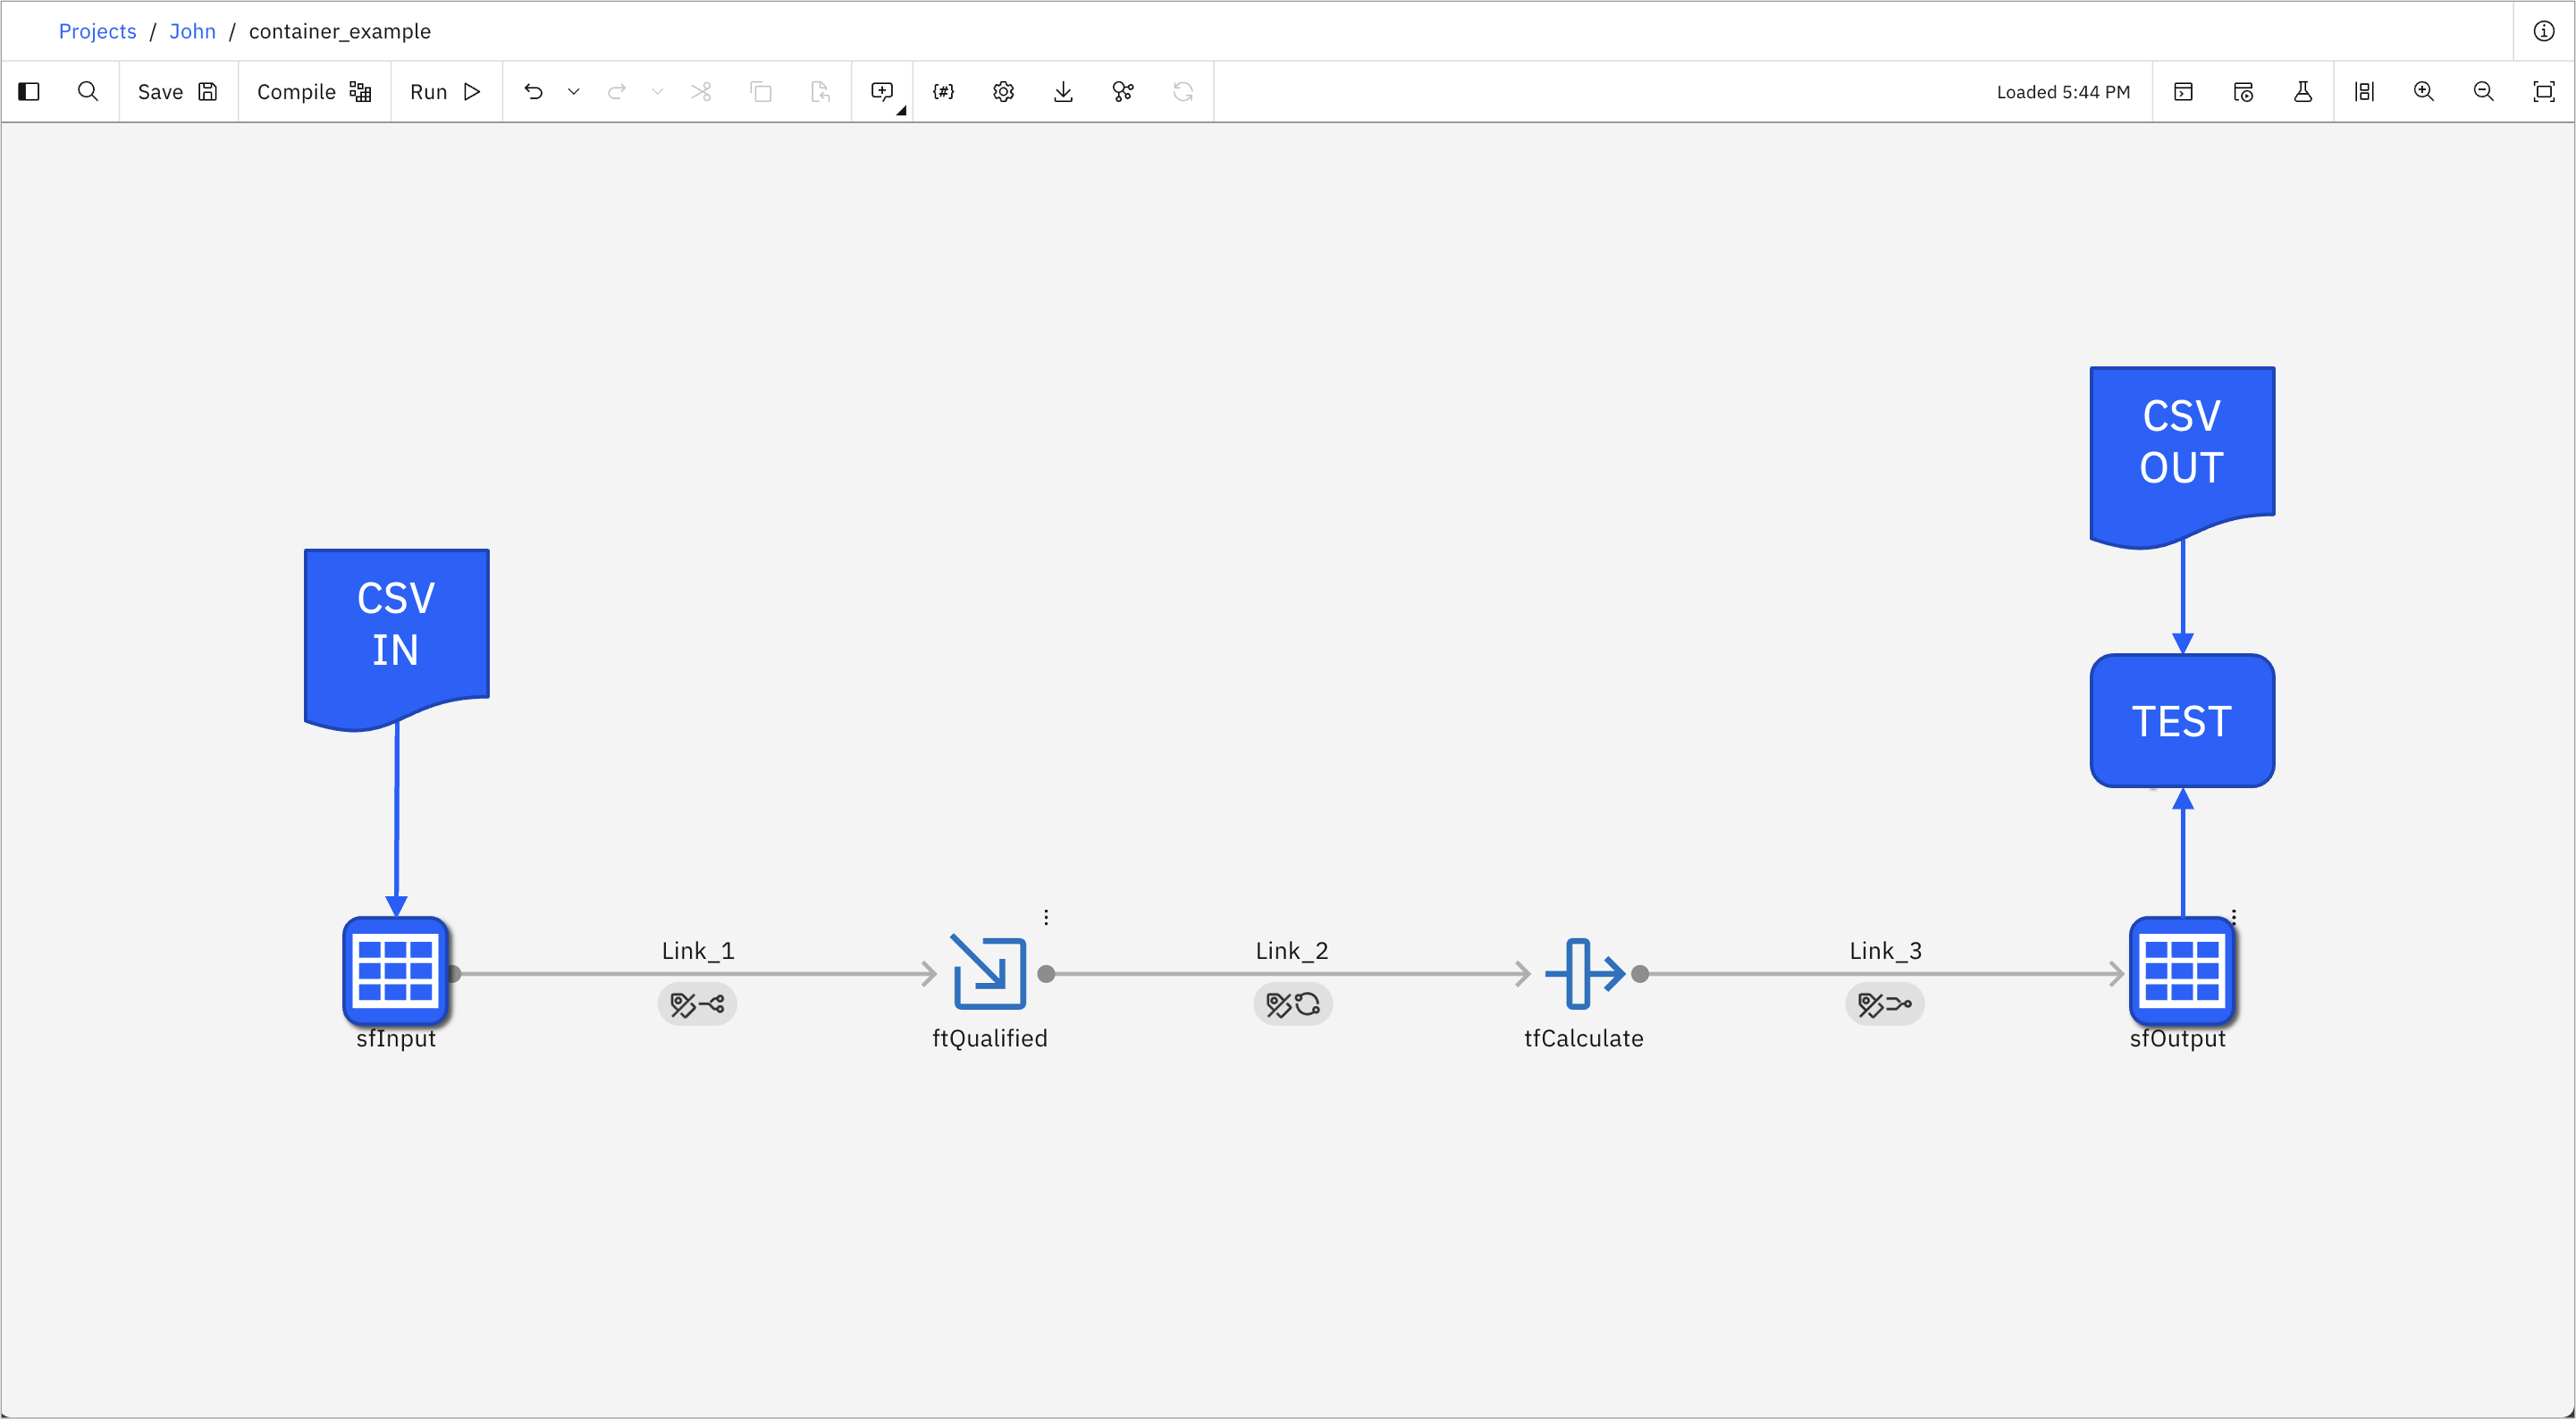Image resolution: width=2576 pixels, height=1419 pixels.
Task: Click the download/export icon
Action: pyautogui.click(x=1063, y=92)
